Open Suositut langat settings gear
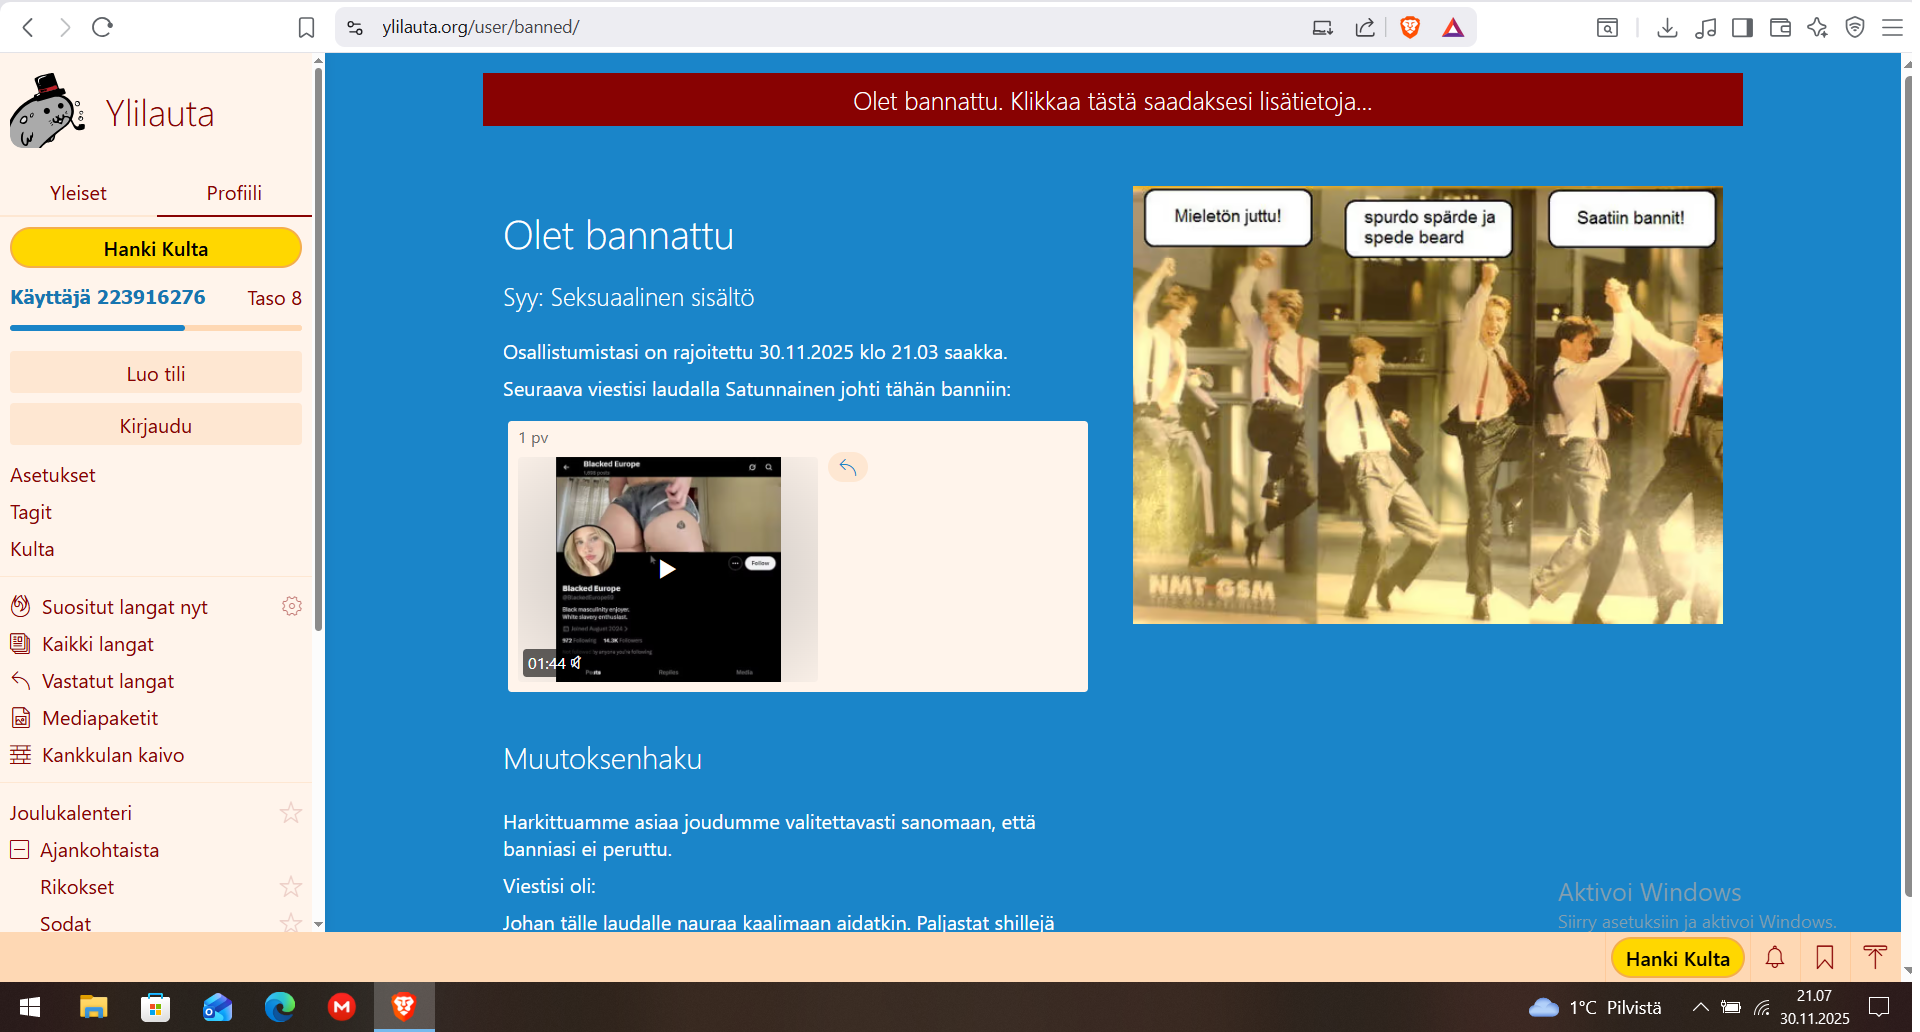Screen dimensions: 1920x1032 (x=292, y=606)
